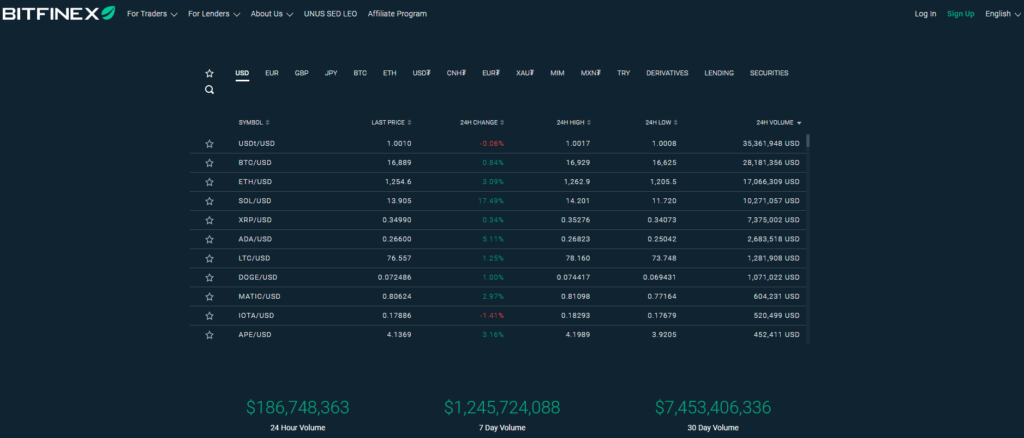Screen dimensions: 1024x438
Task: Open the XRP/USD pair row
Action: click(x=500, y=220)
